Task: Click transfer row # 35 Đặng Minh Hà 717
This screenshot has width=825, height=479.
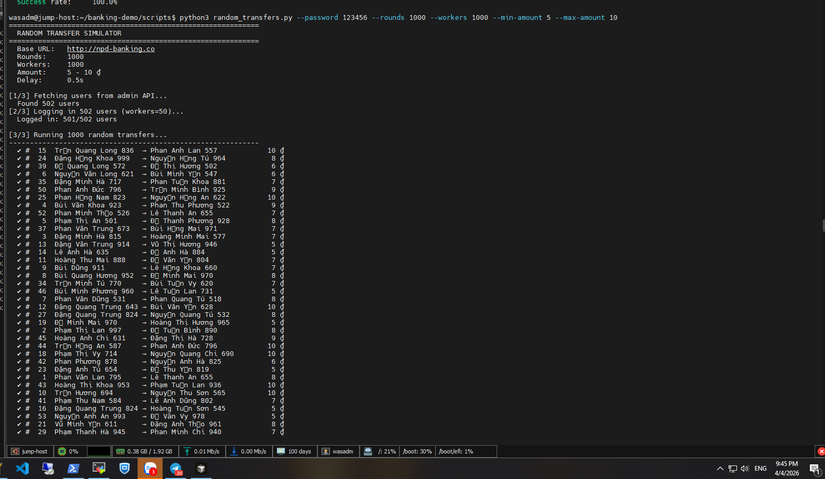Action: tap(150, 182)
